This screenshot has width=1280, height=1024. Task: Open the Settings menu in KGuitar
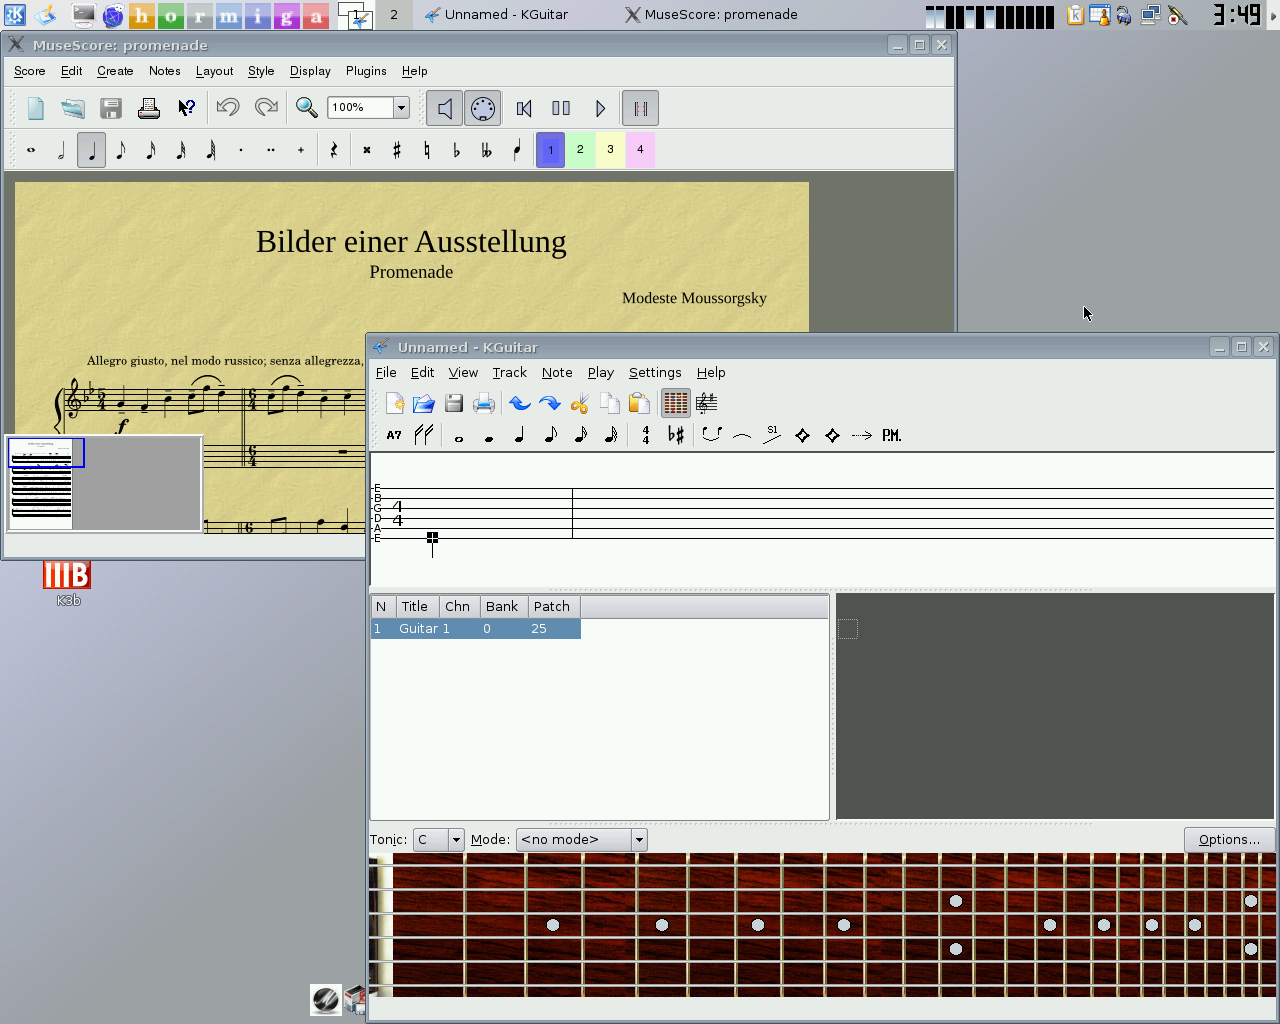coord(655,372)
